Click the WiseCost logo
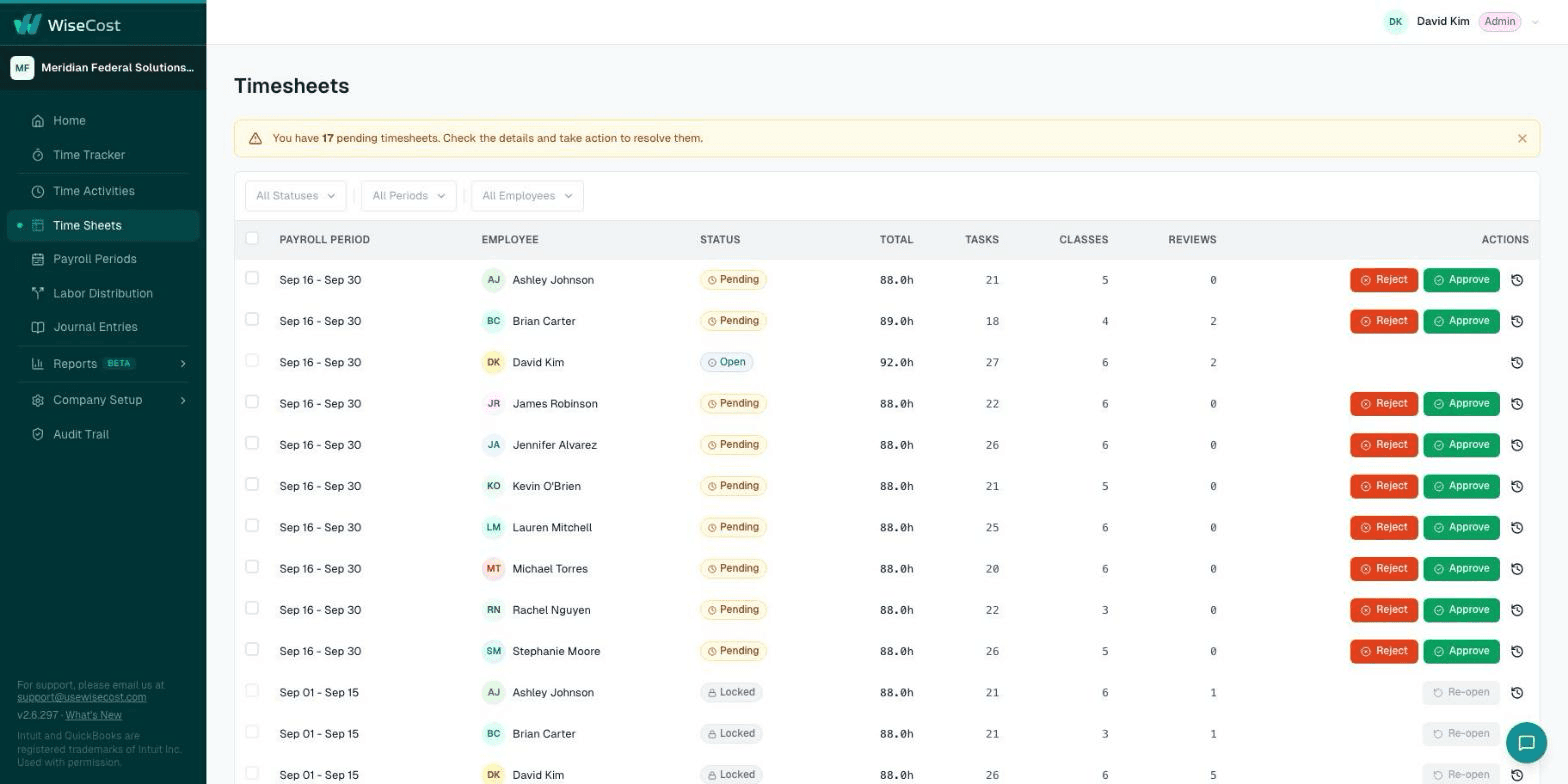1568x784 pixels. pos(66,24)
